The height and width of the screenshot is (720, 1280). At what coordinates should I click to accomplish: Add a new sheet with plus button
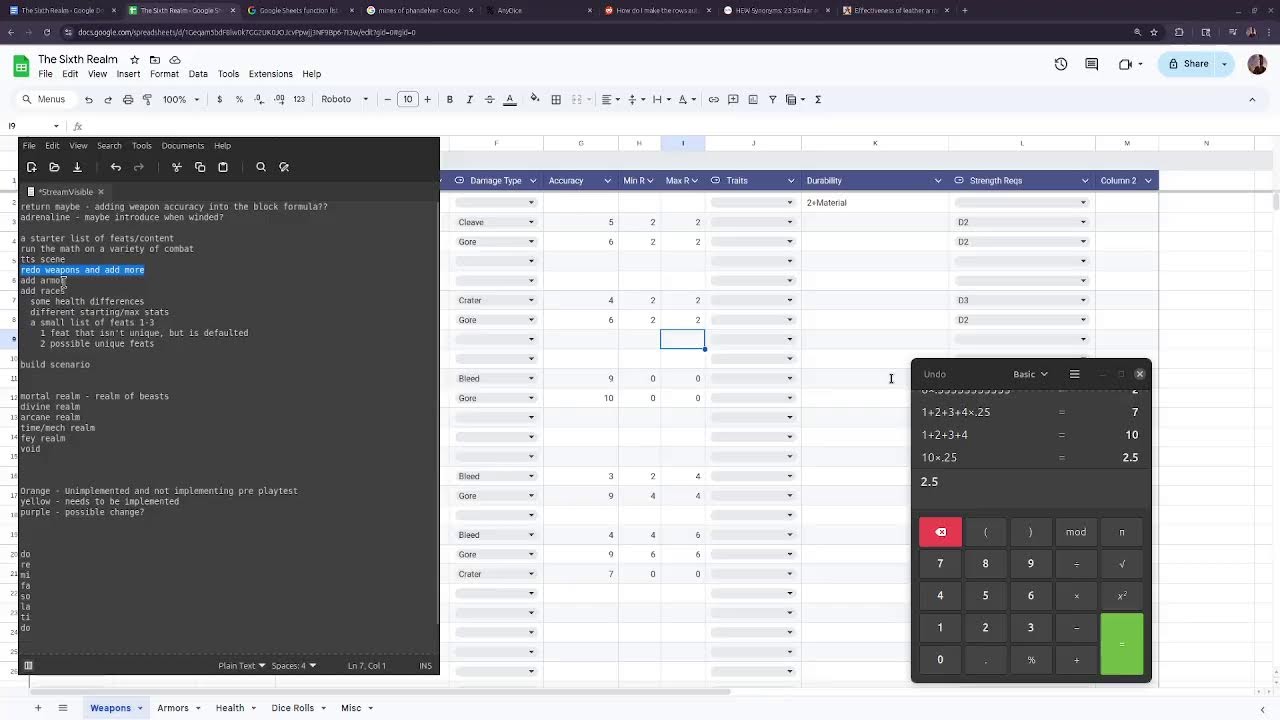[38, 708]
